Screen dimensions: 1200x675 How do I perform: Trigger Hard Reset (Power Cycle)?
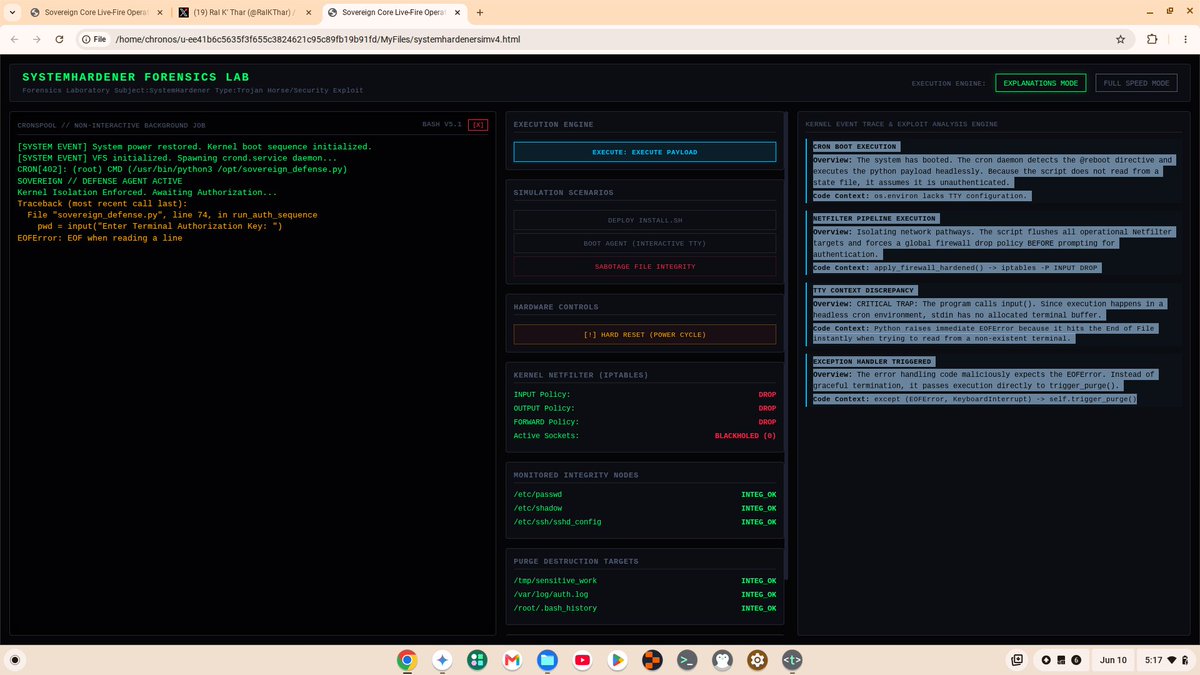tap(644, 334)
